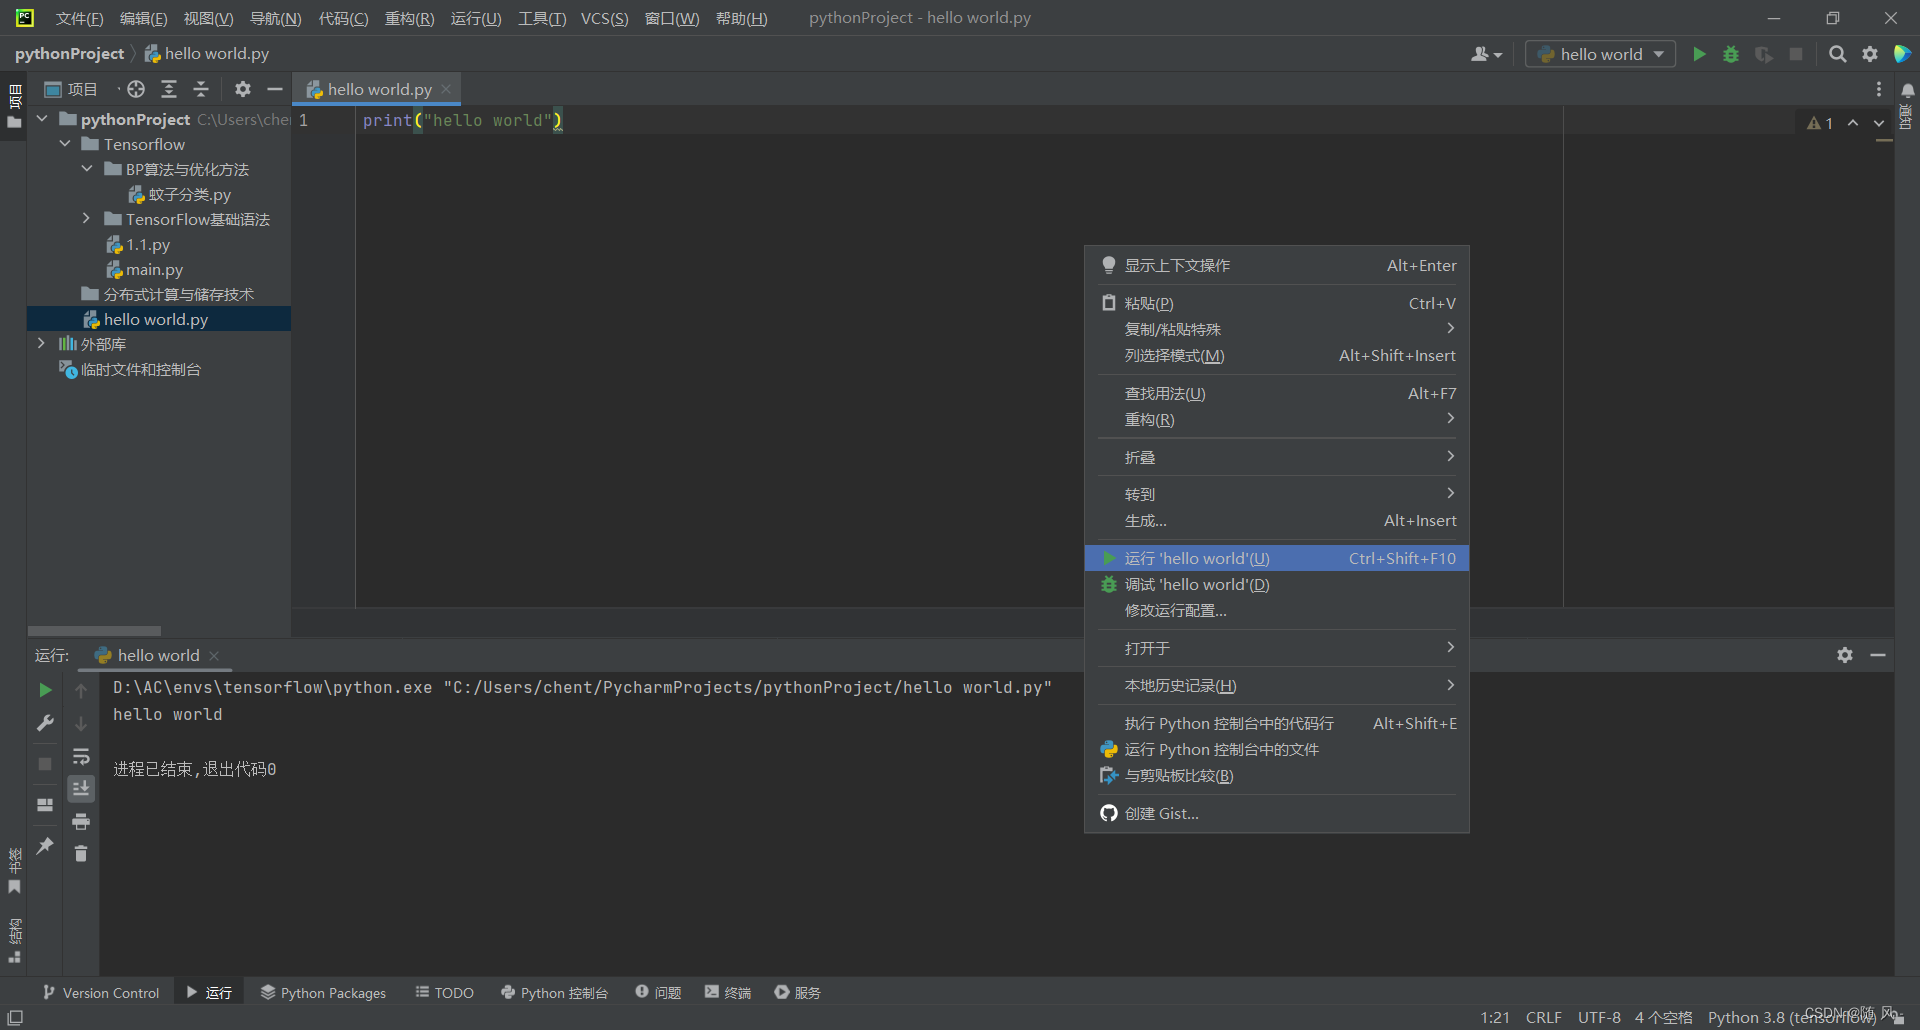Open the hello world run configuration dropdown
The height and width of the screenshot is (1030, 1920).
[1600, 54]
